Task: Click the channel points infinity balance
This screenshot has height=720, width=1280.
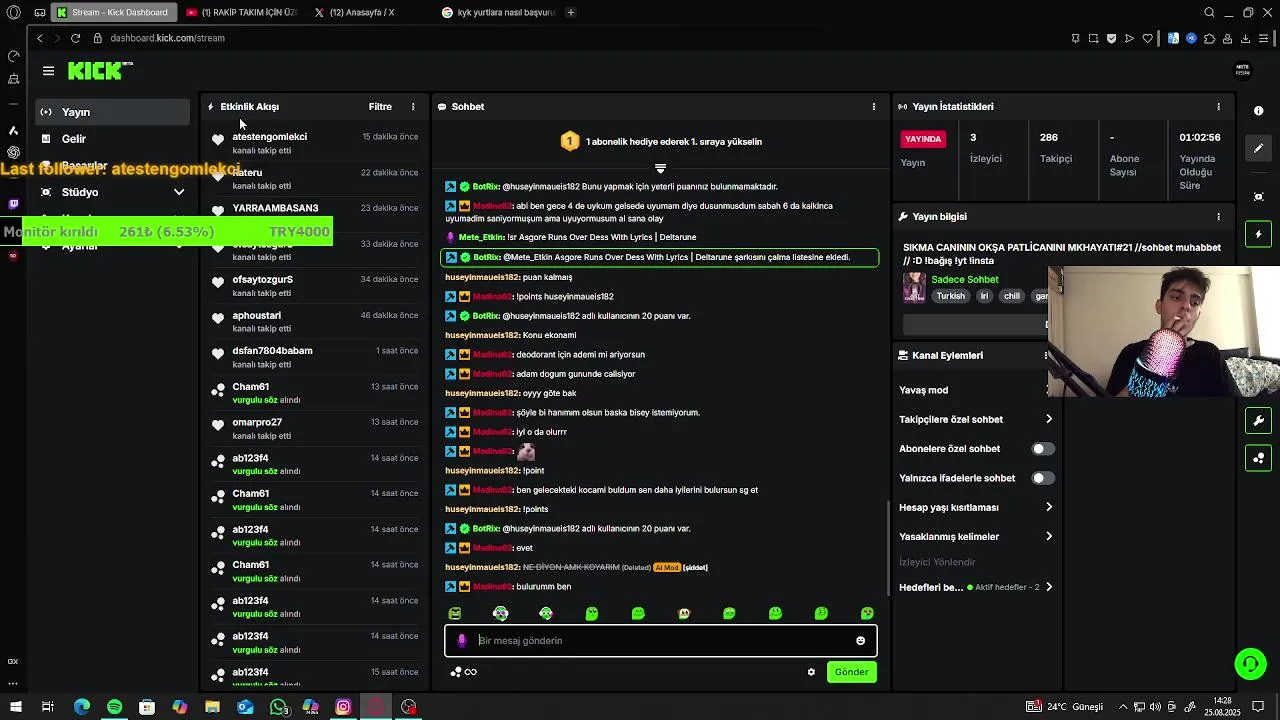Action: click(464, 672)
